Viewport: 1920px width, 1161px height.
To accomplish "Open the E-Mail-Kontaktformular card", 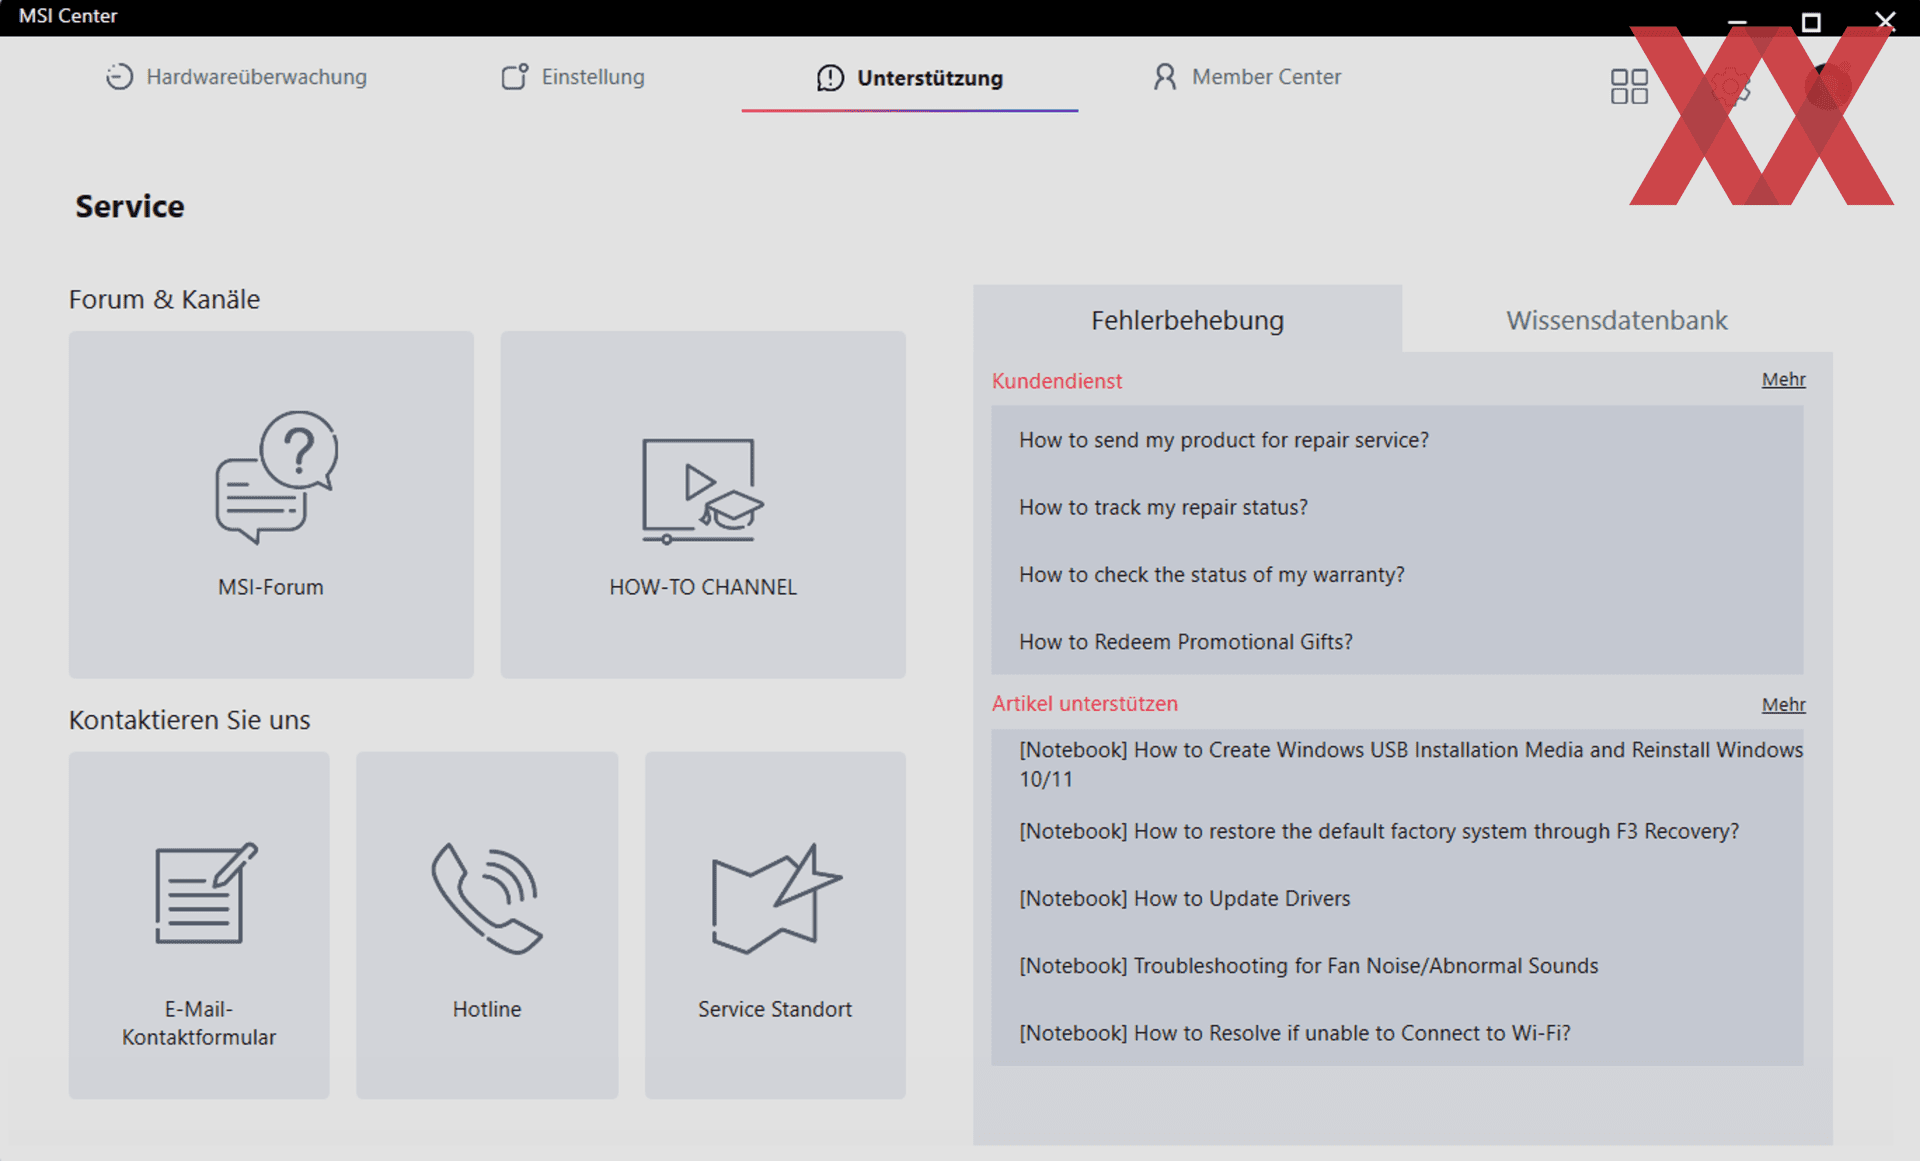I will click(199, 925).
